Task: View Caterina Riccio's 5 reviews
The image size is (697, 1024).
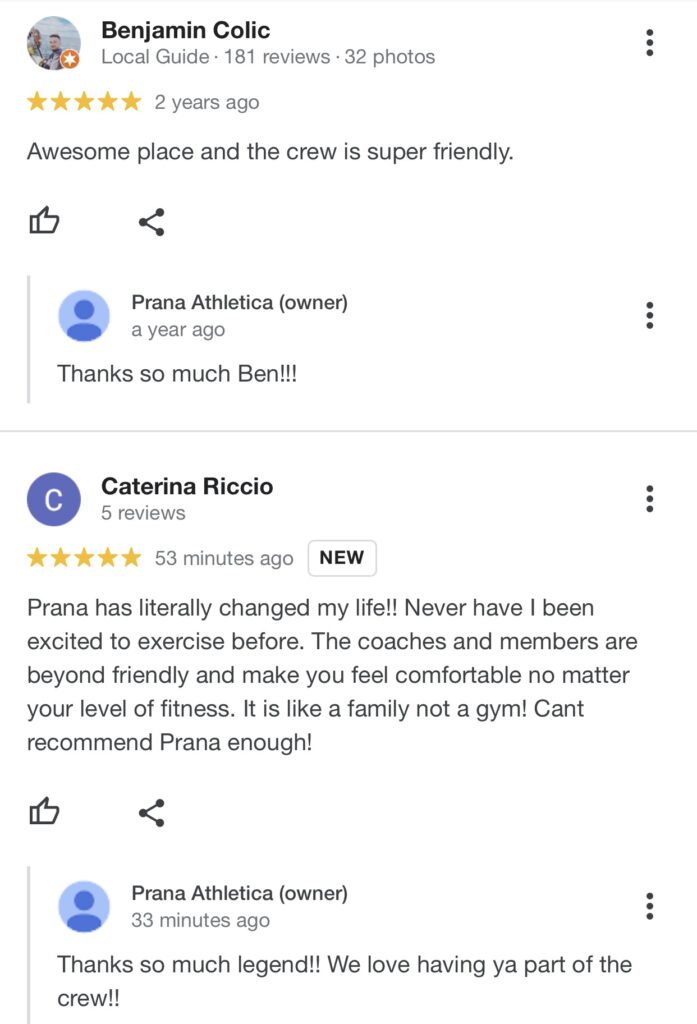Action: (143, 513)
